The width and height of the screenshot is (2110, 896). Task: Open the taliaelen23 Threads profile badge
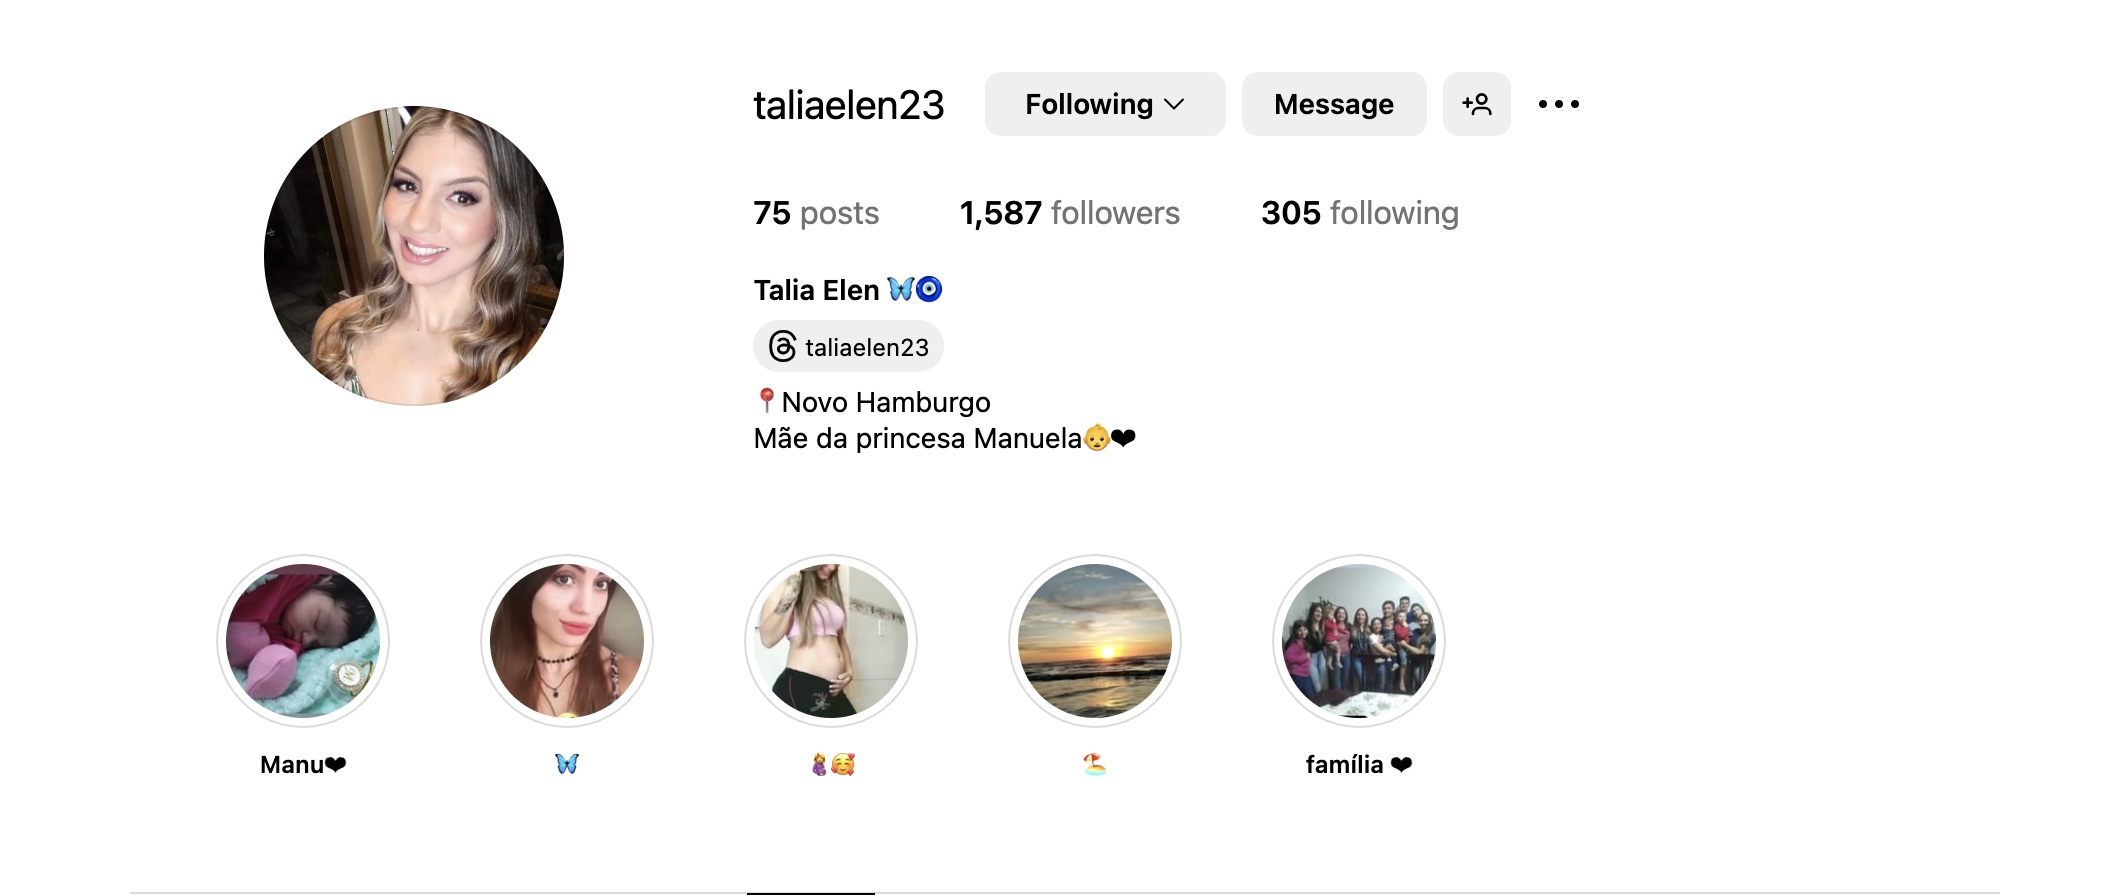[848, 347]
